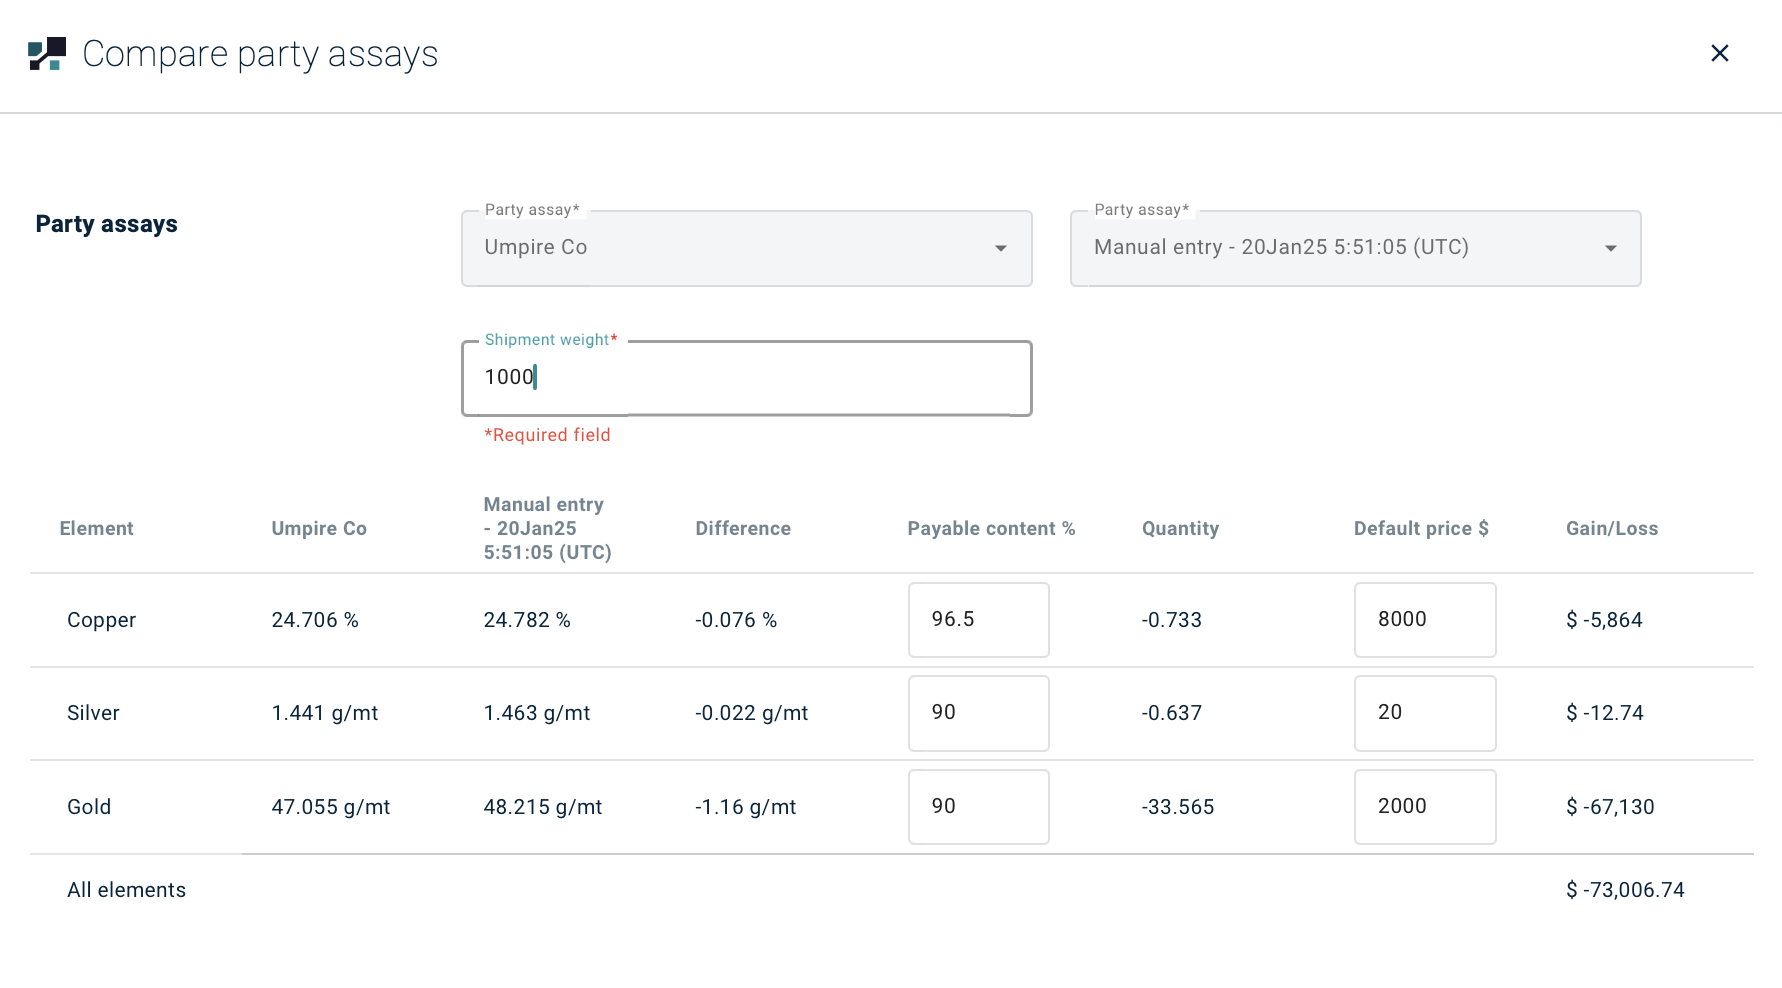The width and height of the screenshot is (1782, 988).
Task: Click the Difference column header
Action: [743, 529]
